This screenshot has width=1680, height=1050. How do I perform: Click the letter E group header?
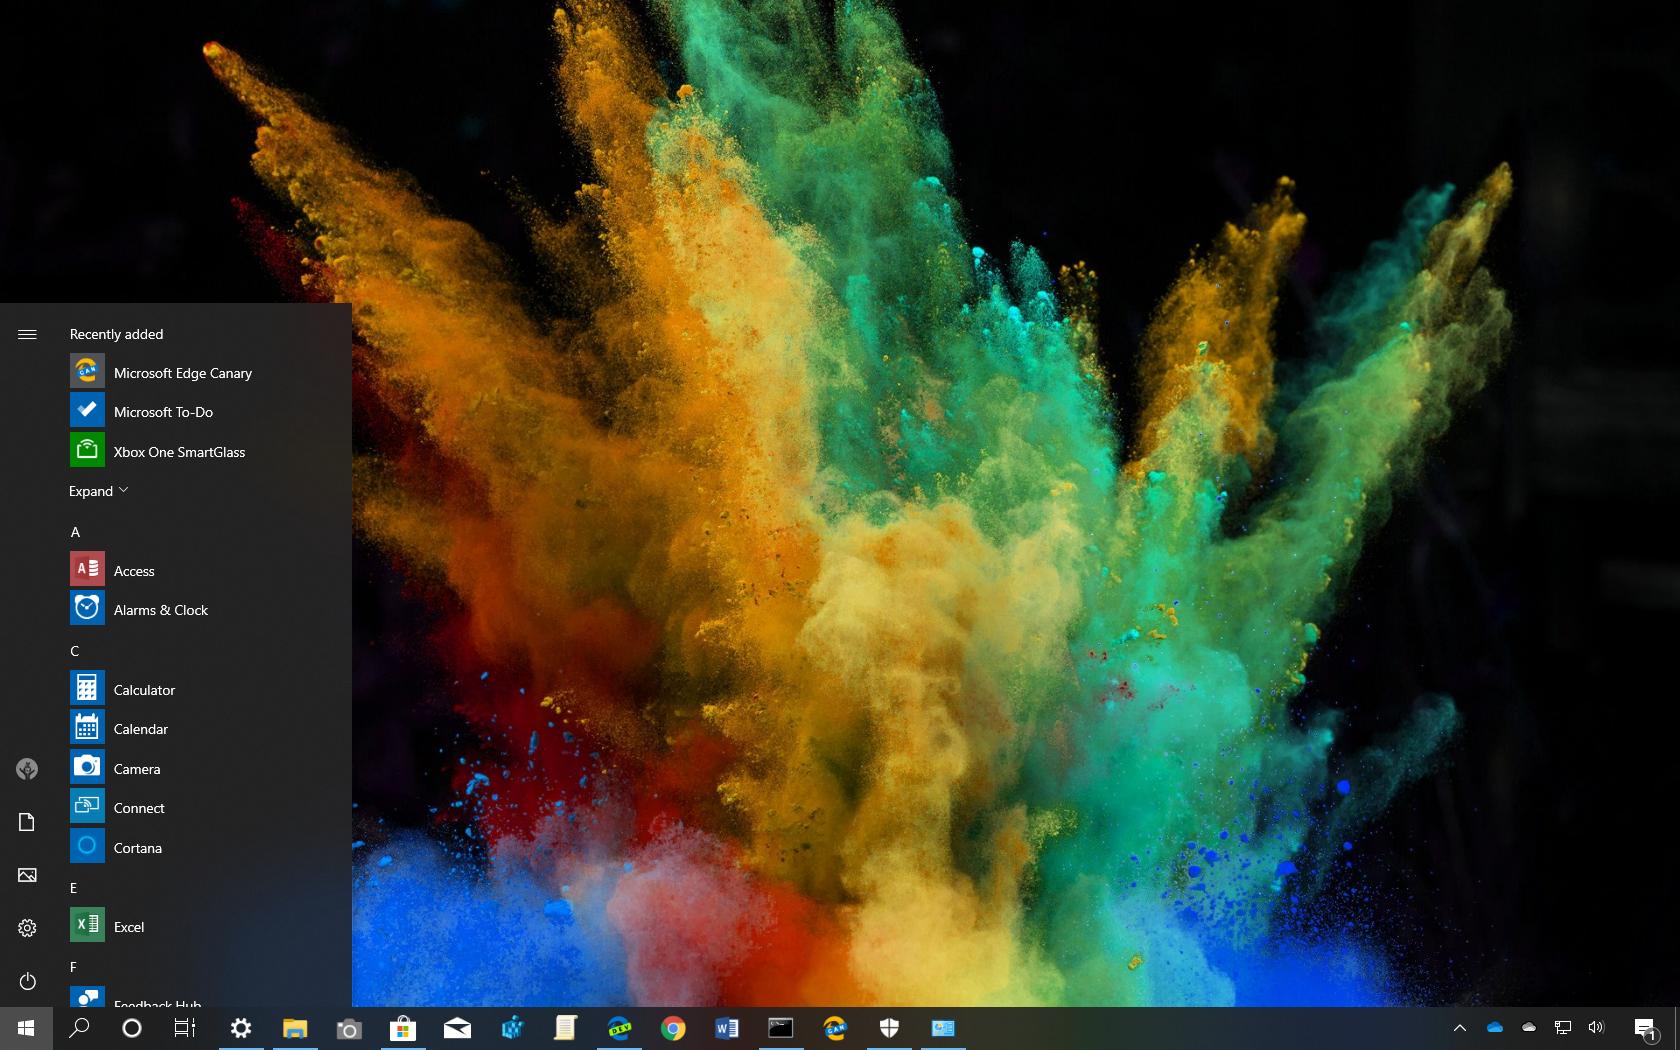pos(74,888)
